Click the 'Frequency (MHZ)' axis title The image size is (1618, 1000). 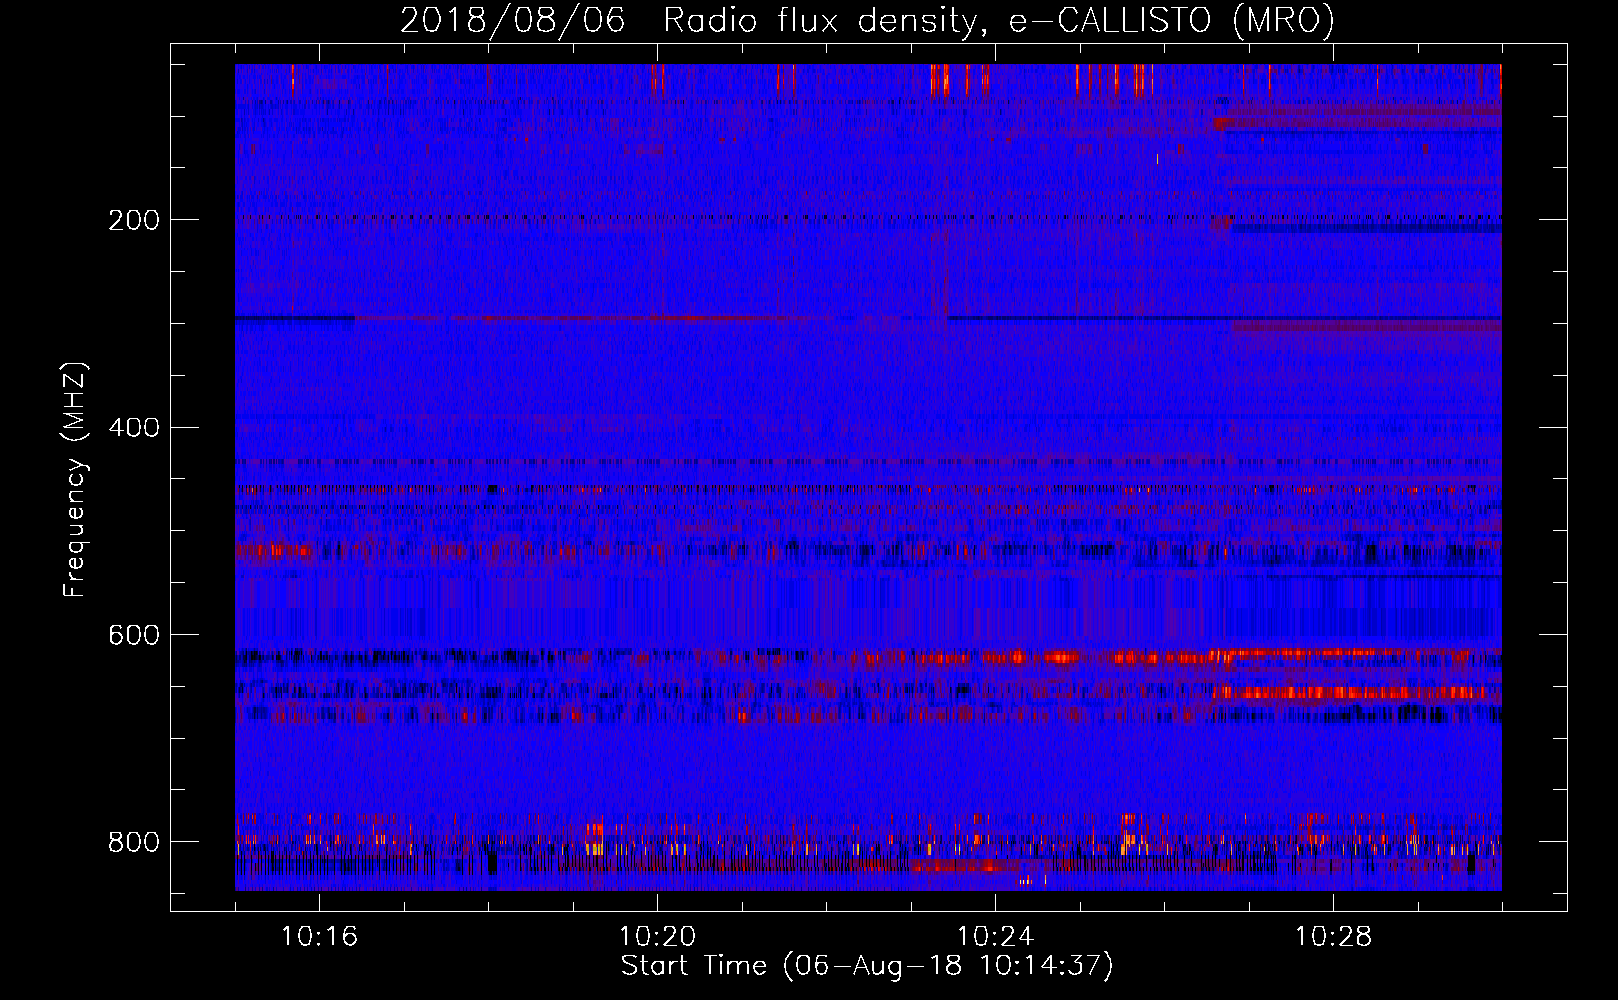click(x=75, y=479)
